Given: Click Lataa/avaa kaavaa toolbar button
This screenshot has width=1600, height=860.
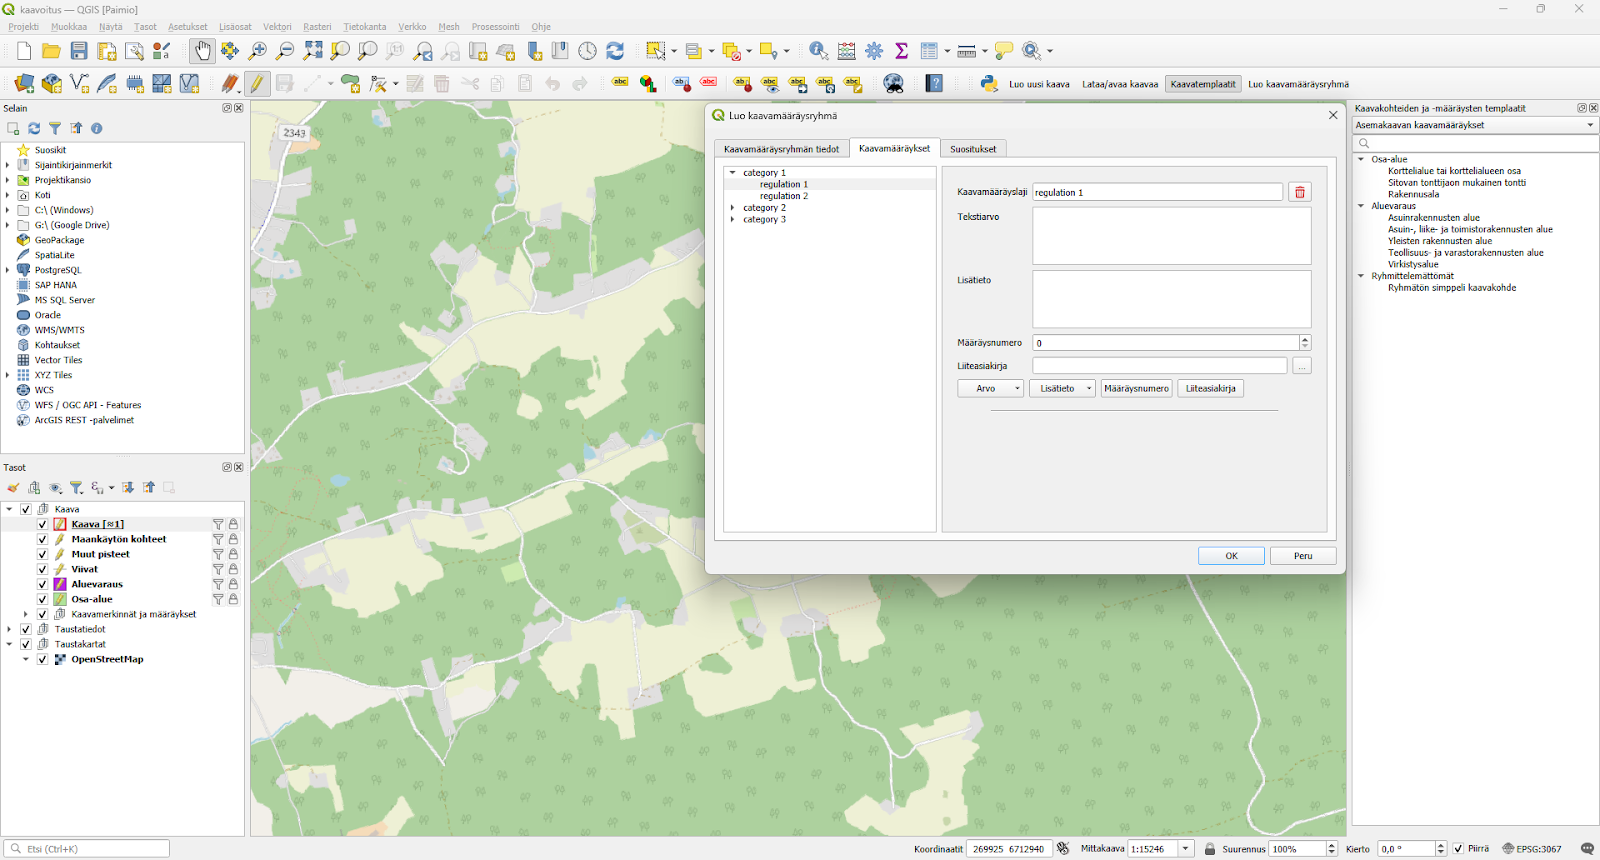Looking at the screenshot, I should pyautogui.click(x=1120, y=84).
